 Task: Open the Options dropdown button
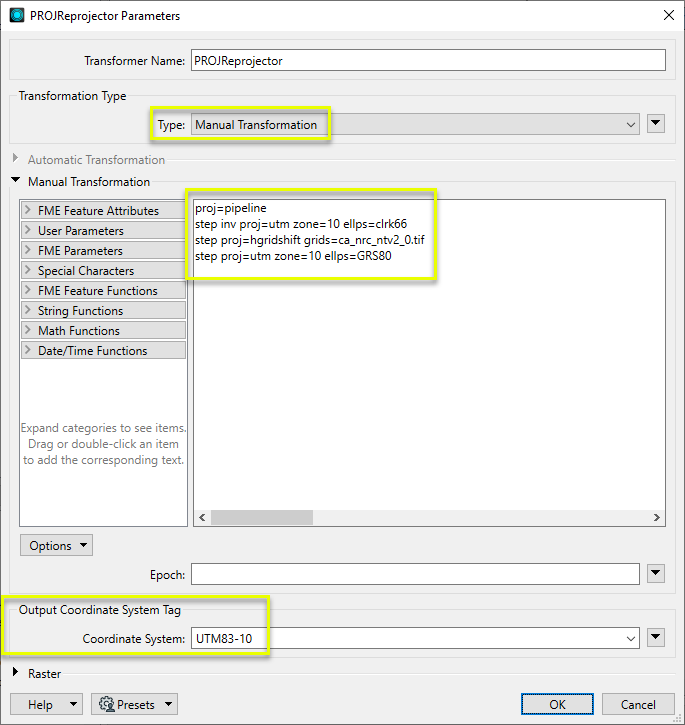(x=56, y=546)
